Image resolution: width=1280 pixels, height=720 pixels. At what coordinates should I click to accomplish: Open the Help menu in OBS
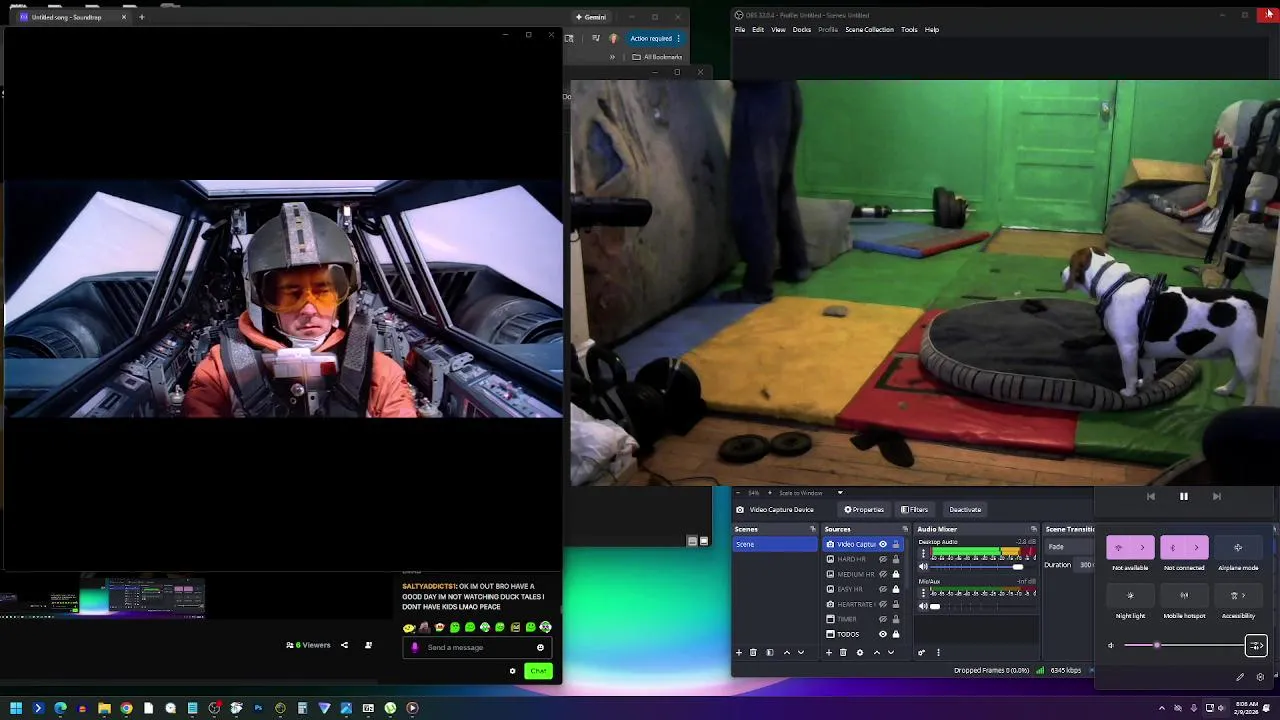(x=932, y=29)
